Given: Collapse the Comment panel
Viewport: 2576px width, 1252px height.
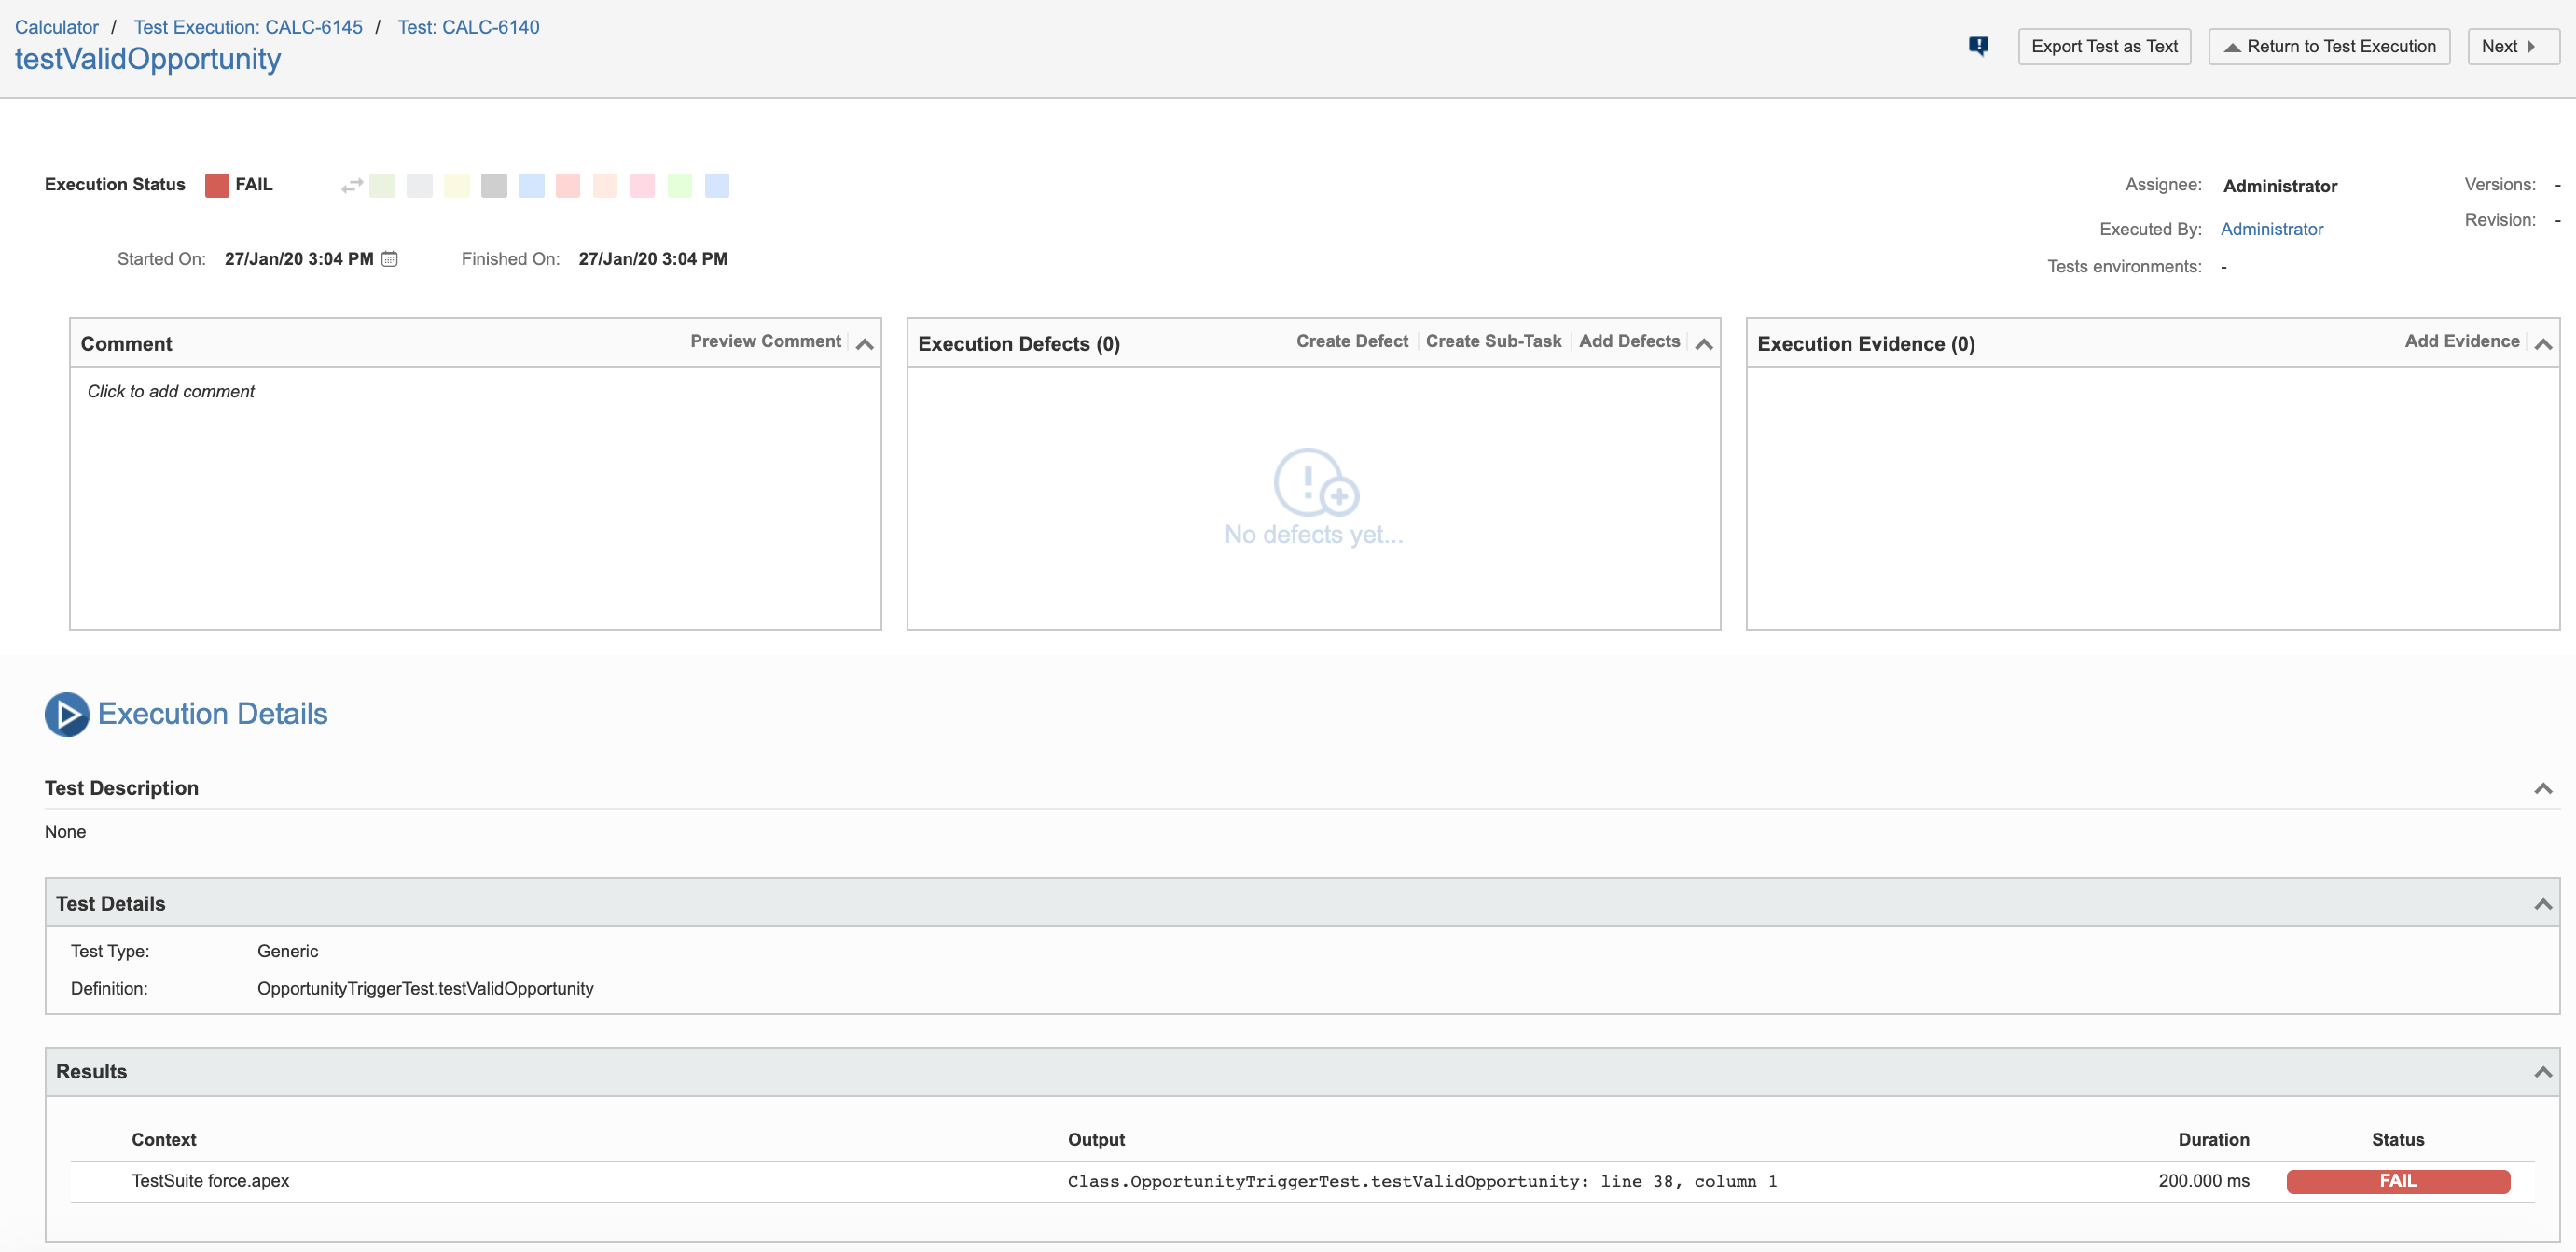Looking at the screenshot, I should click(865, 344).
